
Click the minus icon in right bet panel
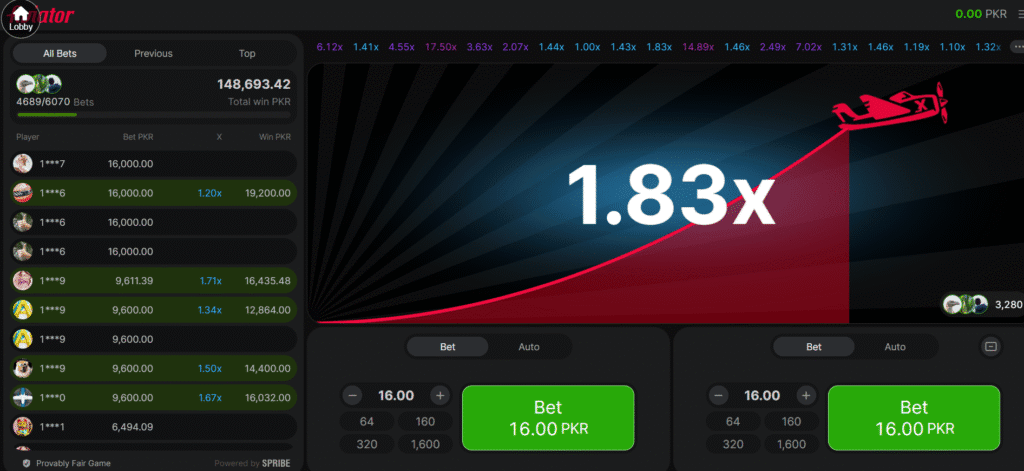[x=718, y=395]
